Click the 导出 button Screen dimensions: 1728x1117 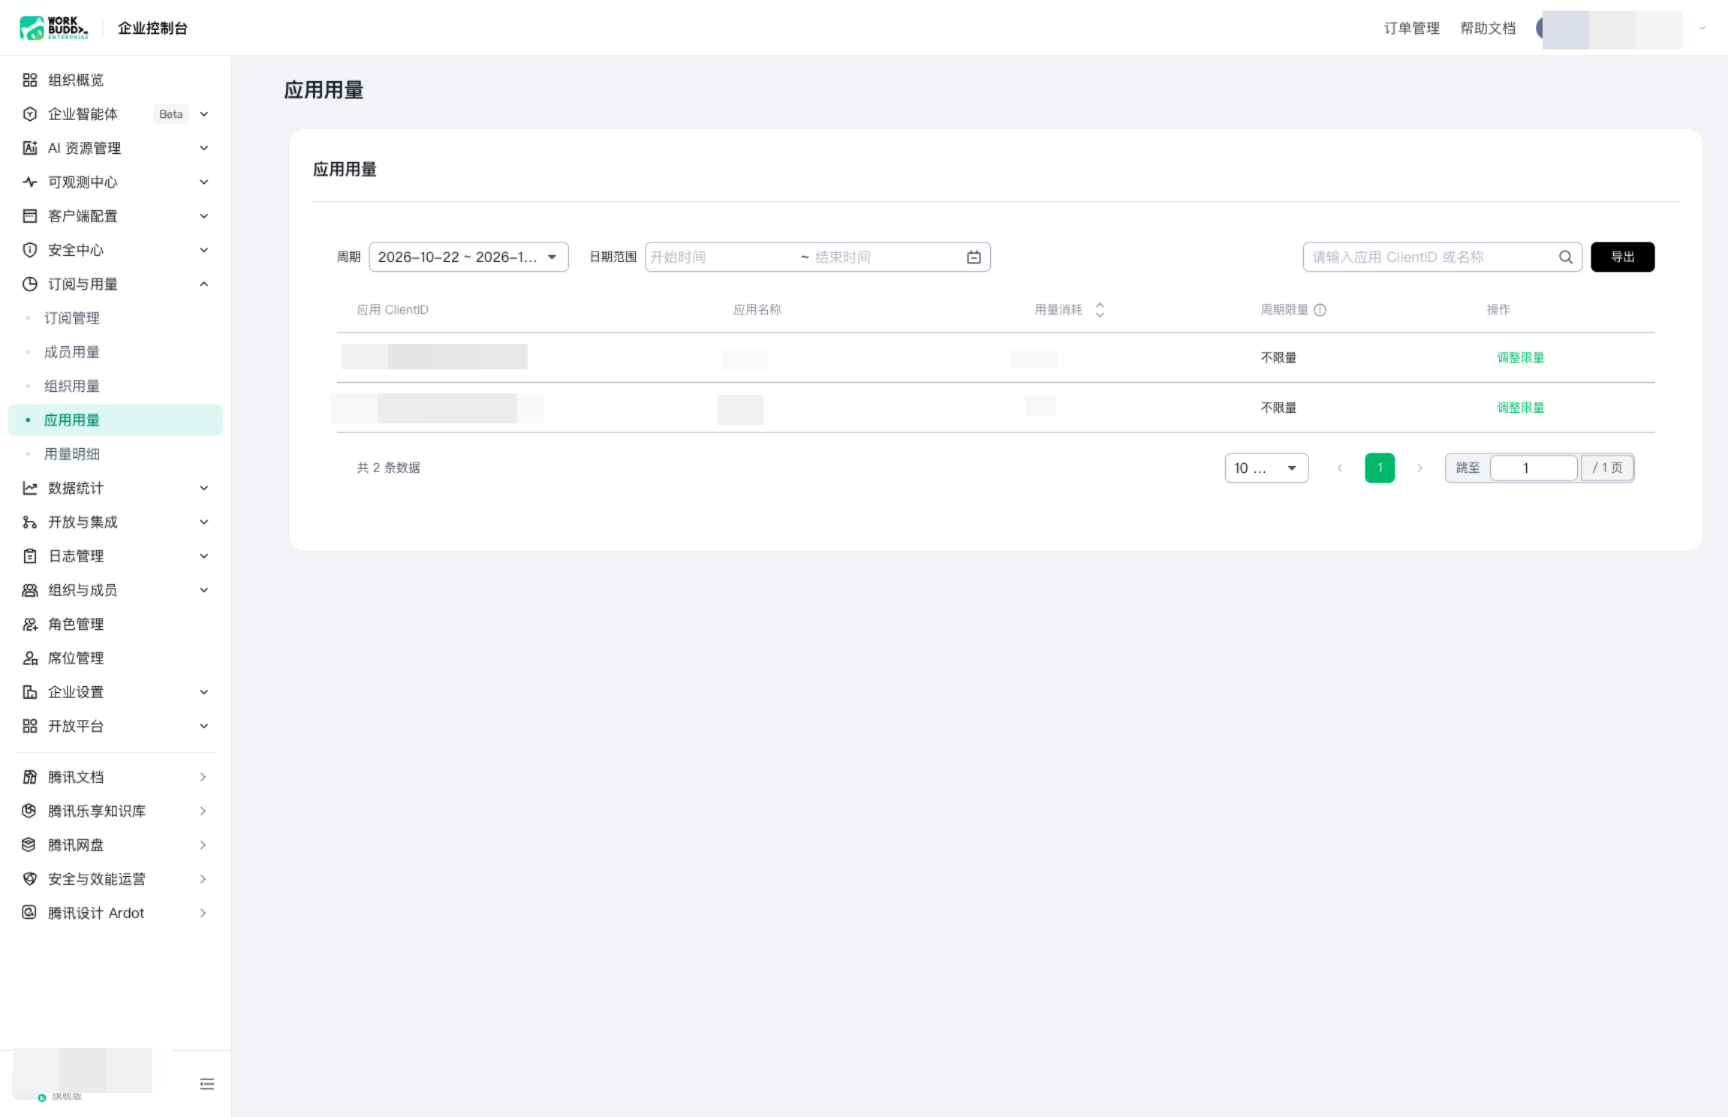pyautogui.click(x=1622, y=257)
